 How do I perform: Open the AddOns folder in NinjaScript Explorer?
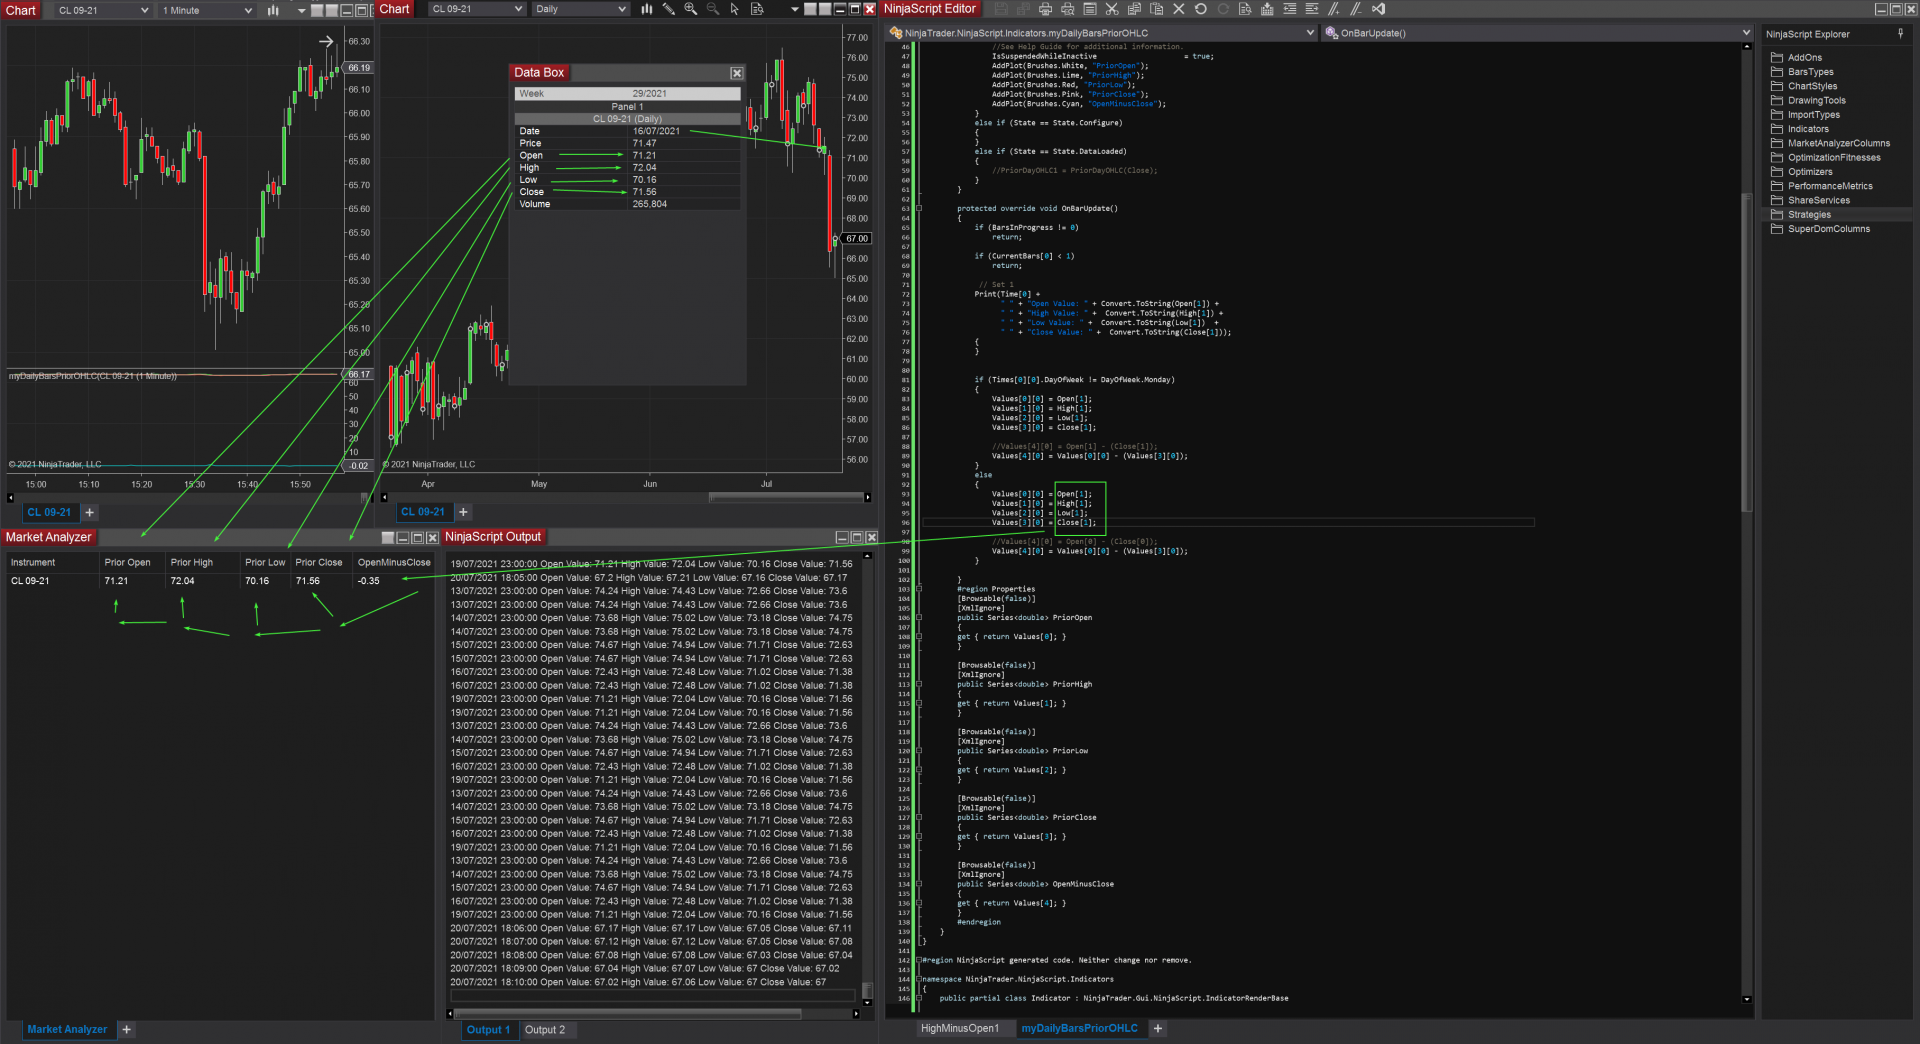[1804, 58]
